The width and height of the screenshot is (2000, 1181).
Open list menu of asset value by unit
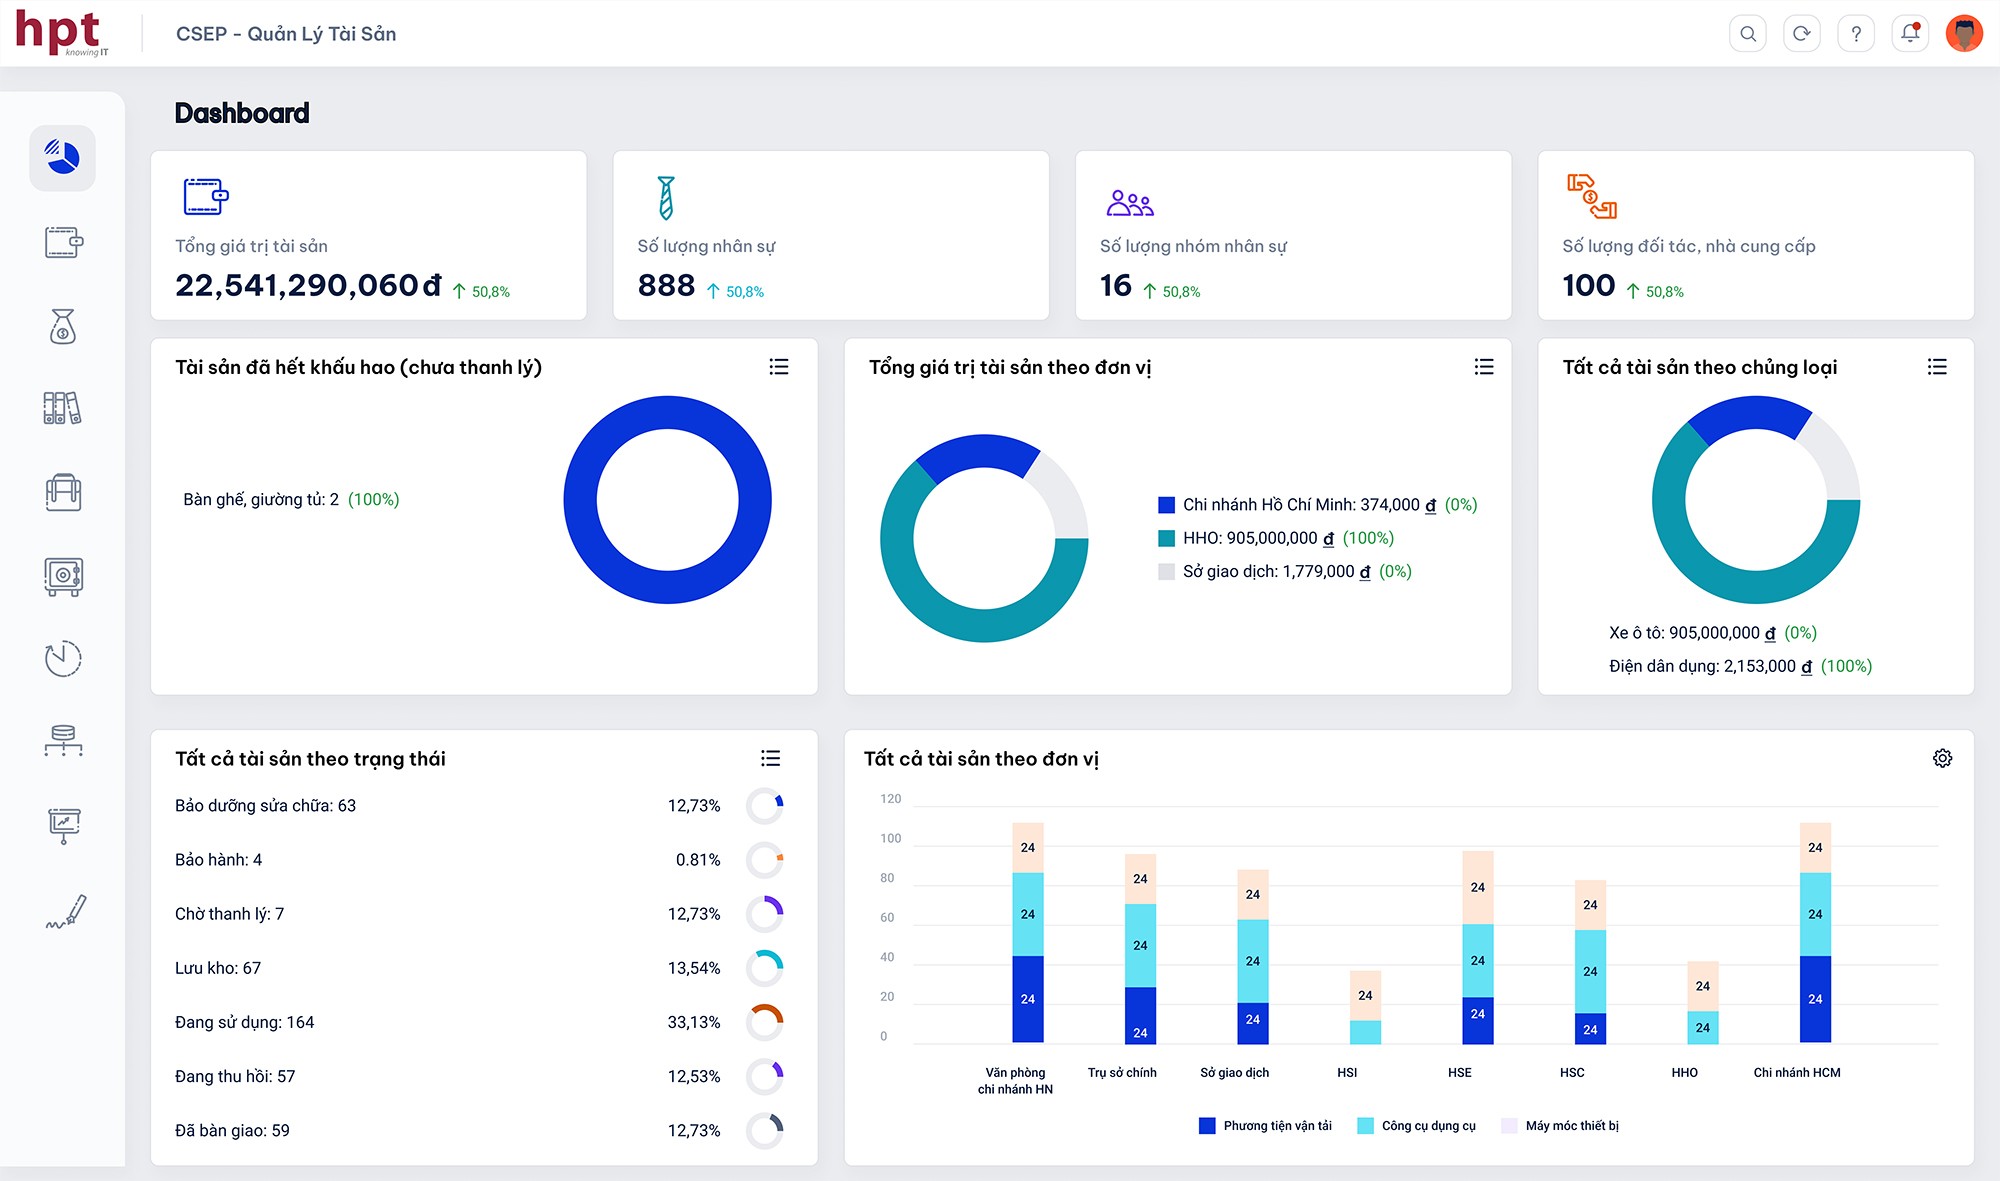tap(1484, 367)
